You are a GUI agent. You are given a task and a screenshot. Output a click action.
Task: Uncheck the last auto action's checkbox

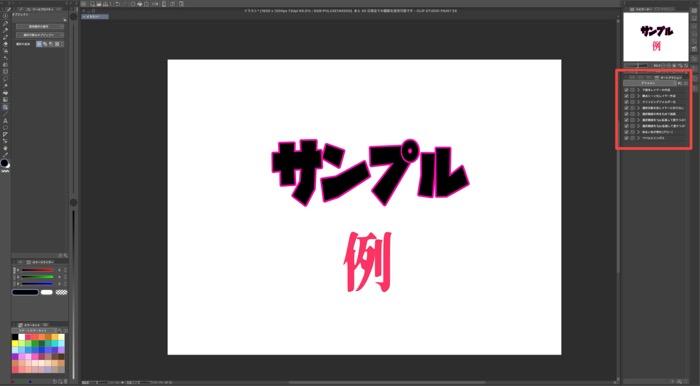pyautogui.click(x=626, y=138)
